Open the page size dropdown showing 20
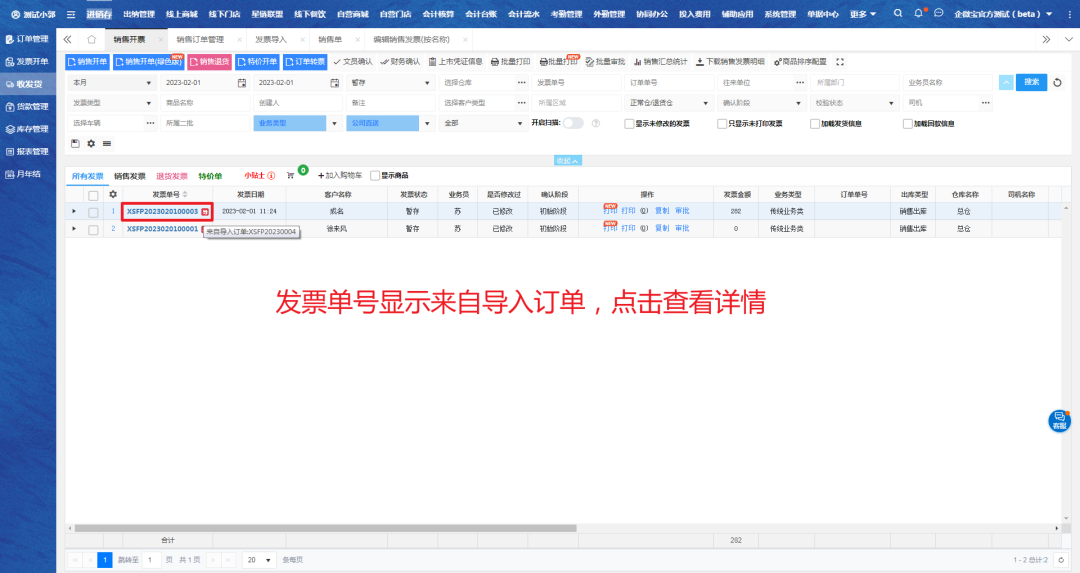This screenshot has height=573, width=1080. (x=259, y=560)
